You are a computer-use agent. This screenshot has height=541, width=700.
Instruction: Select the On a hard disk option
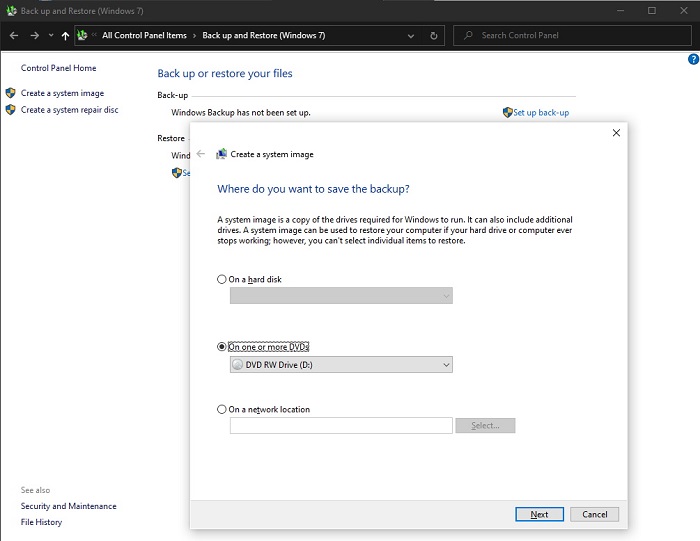(x=222, y=279)
